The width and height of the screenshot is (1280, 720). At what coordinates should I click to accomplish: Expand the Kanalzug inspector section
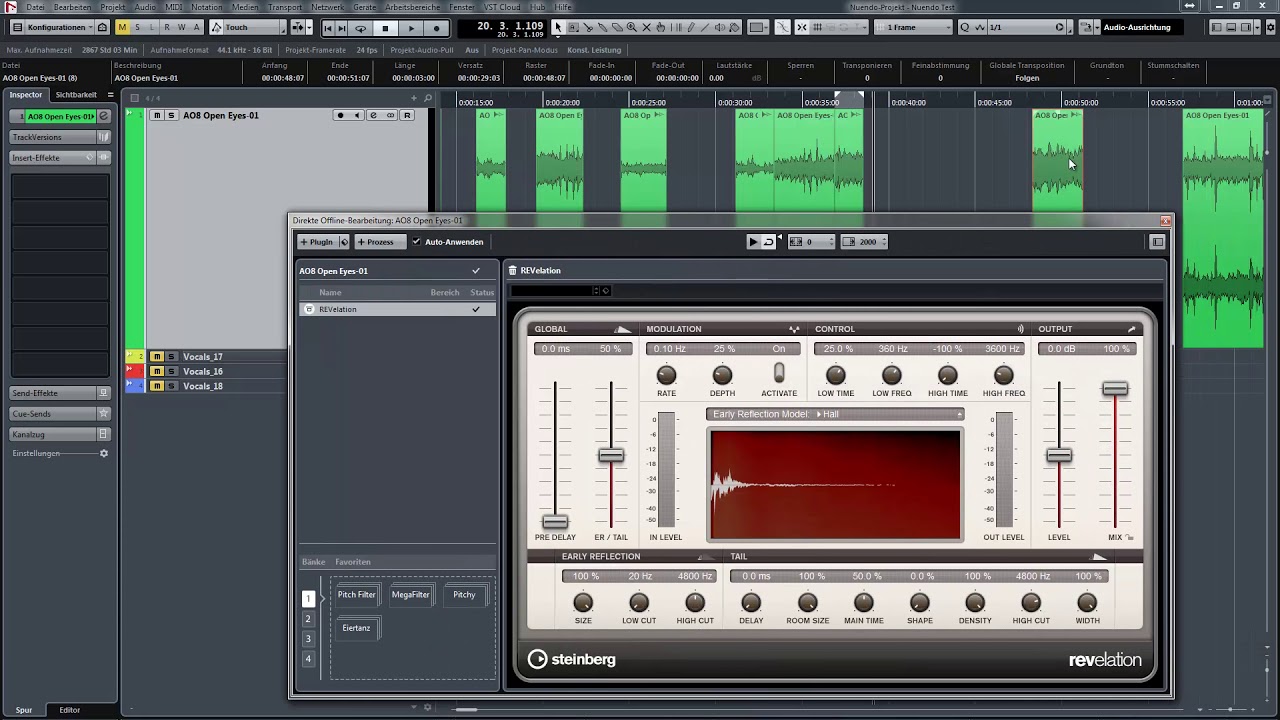click(60, 434)
